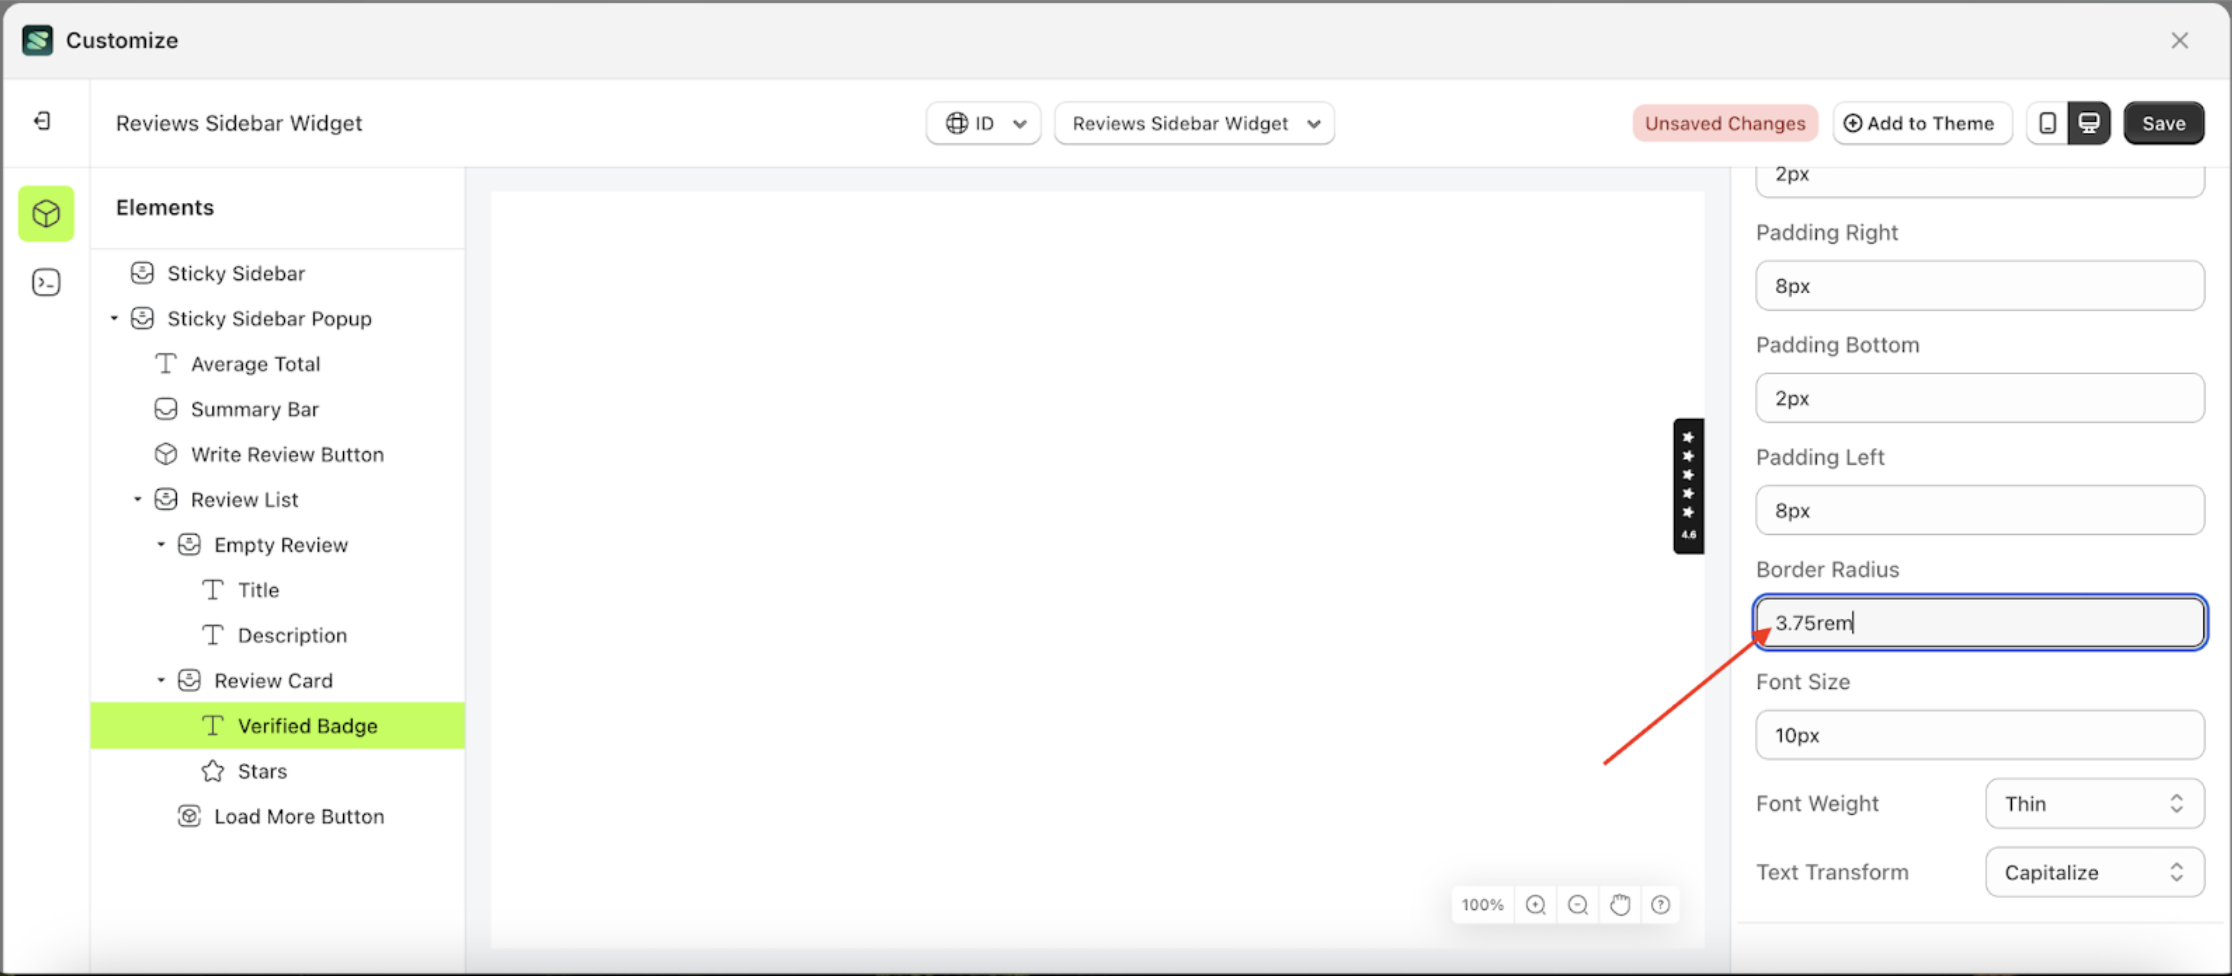Collapse the Review List expander
The image size is (2232, 976).
tap(138, 499)
